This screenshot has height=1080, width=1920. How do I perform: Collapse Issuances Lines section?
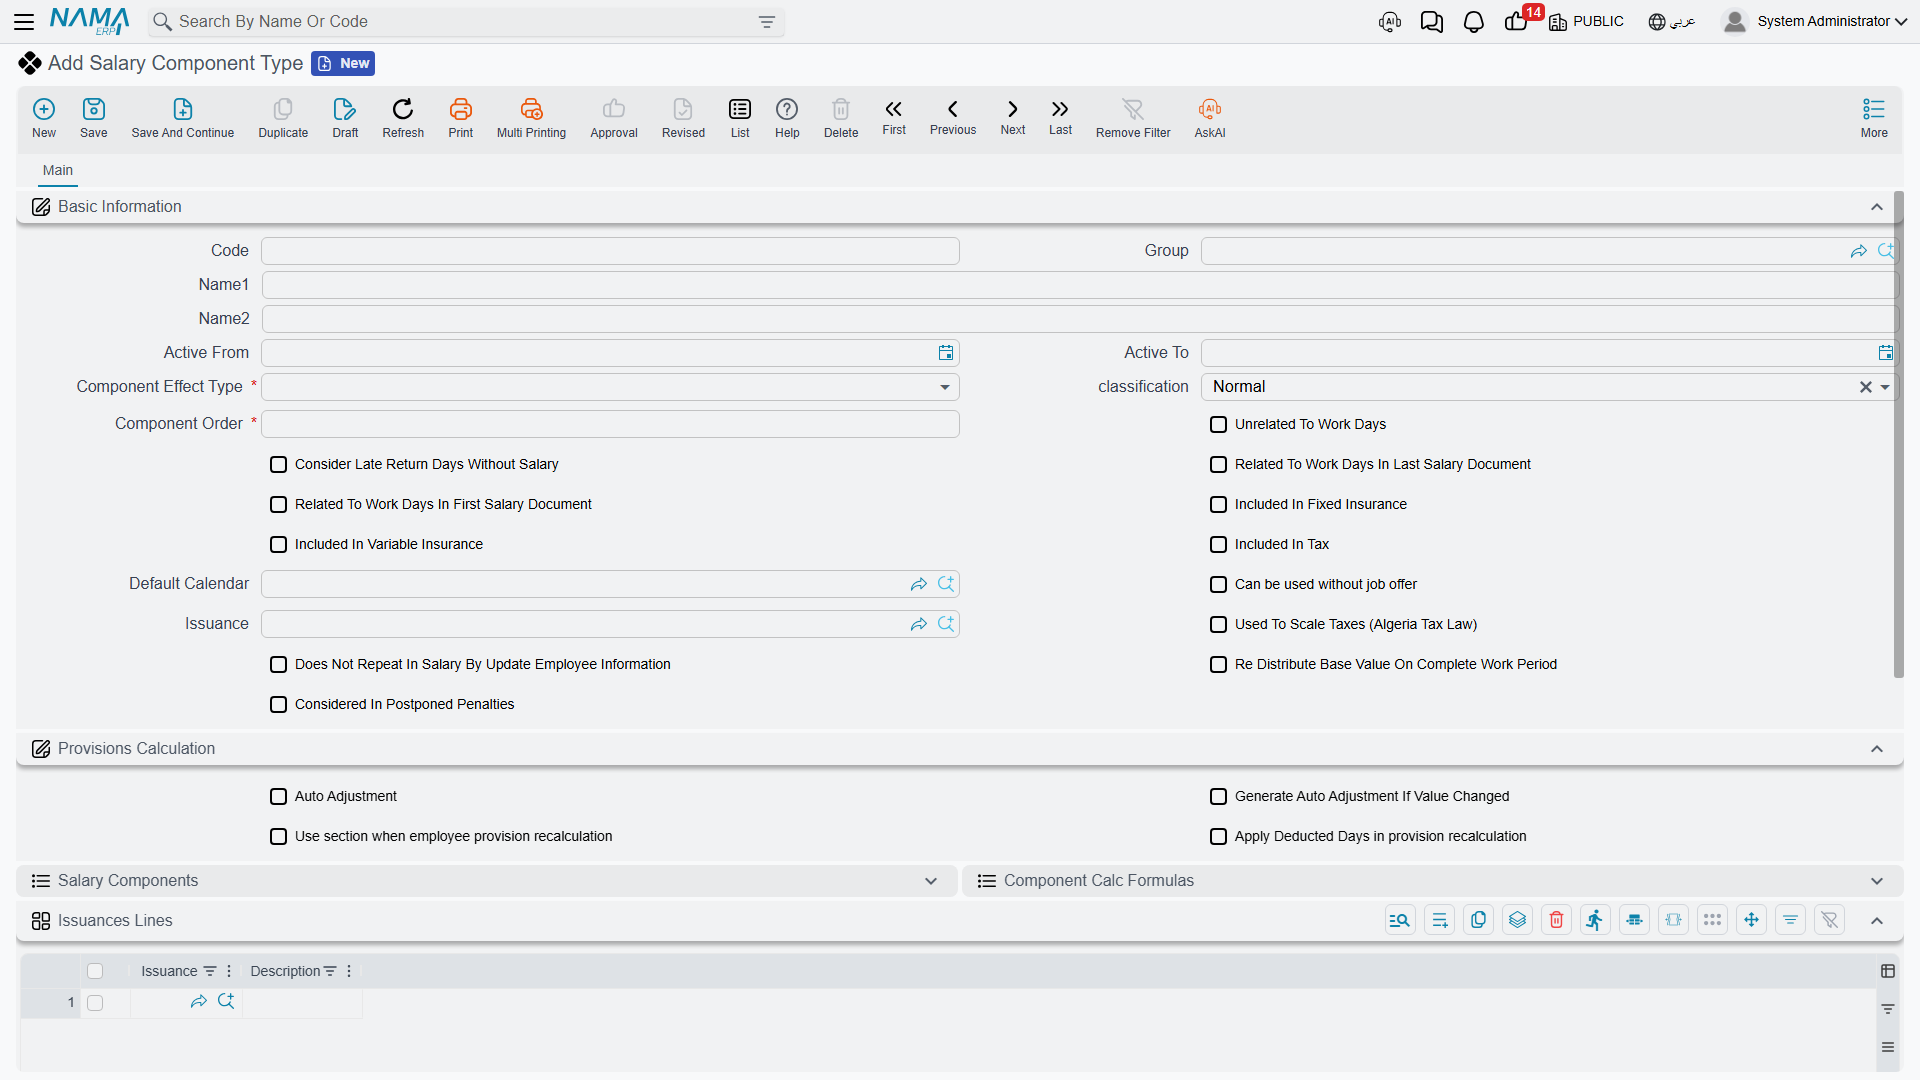pyautogui.click(x=1877, y=921)
